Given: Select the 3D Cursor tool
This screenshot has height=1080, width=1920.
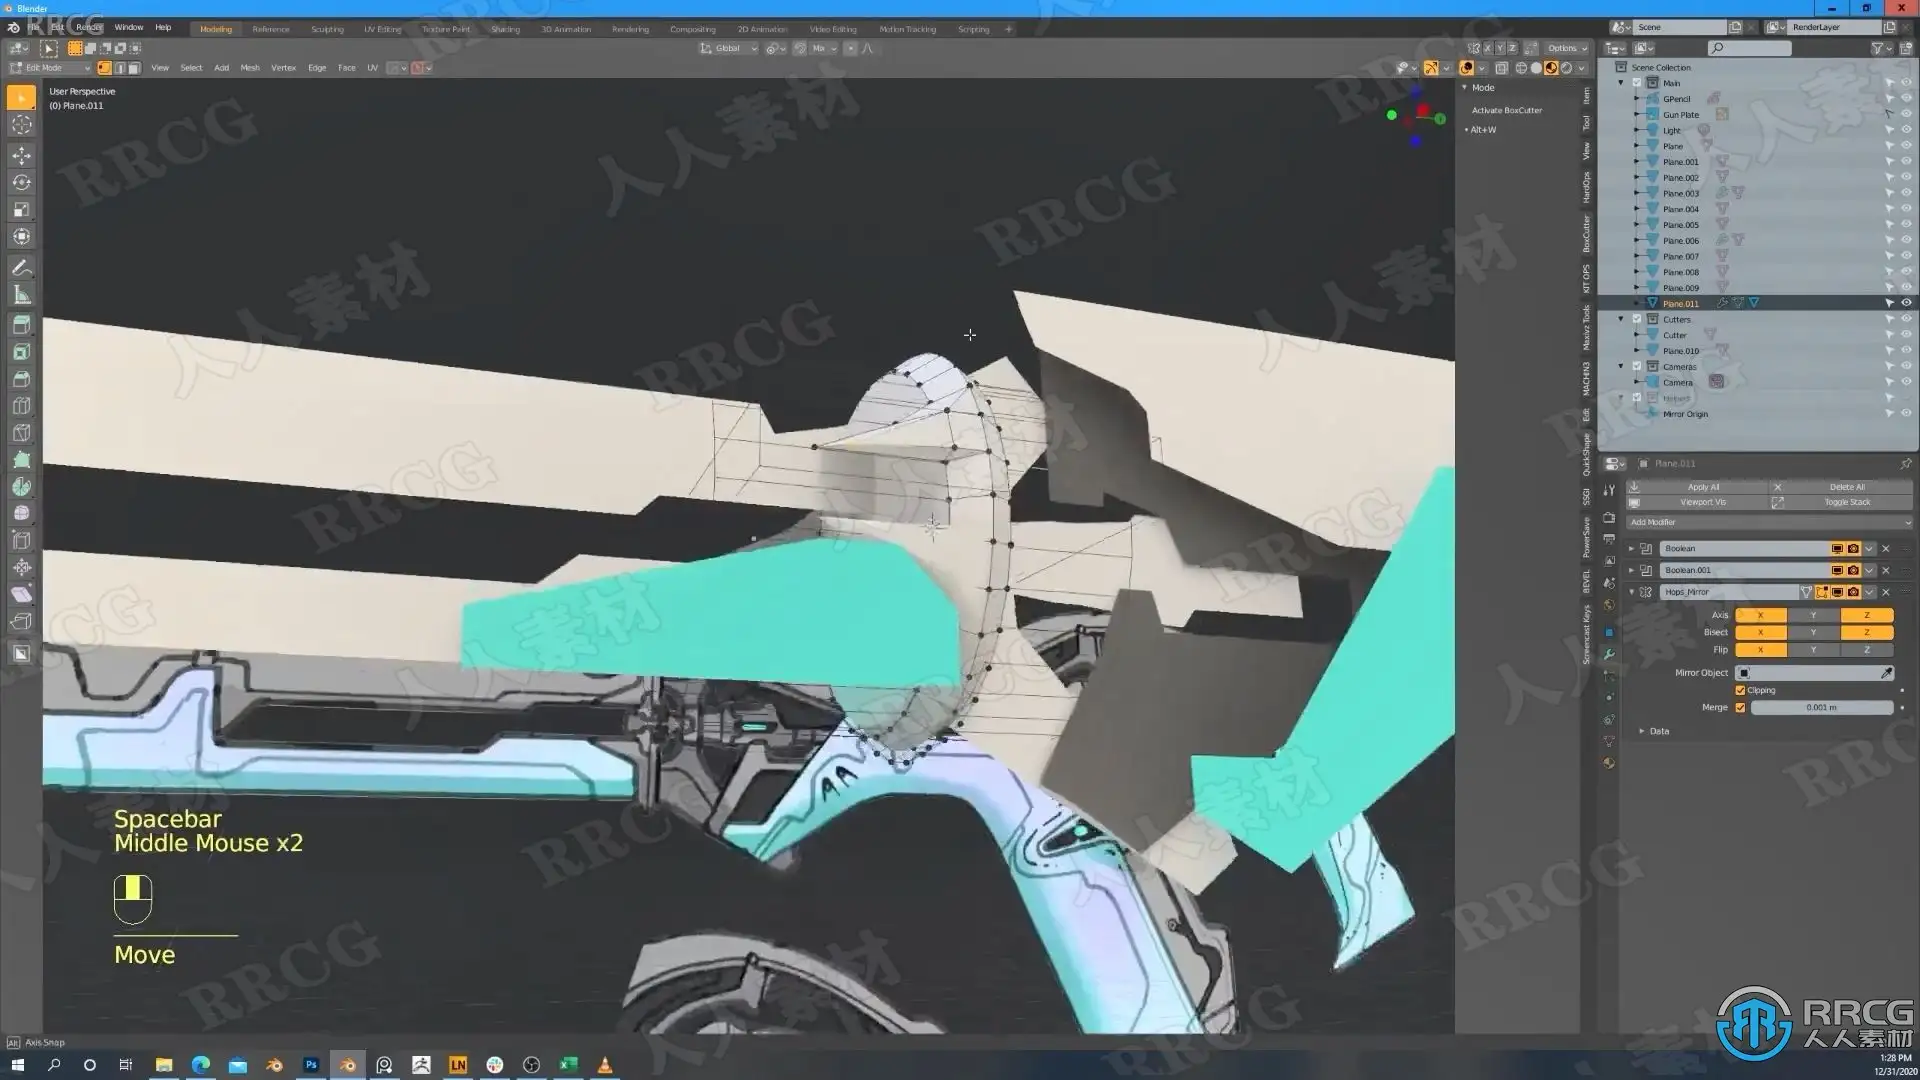Looking at the screenshot, I should click(x=21, y=125).
